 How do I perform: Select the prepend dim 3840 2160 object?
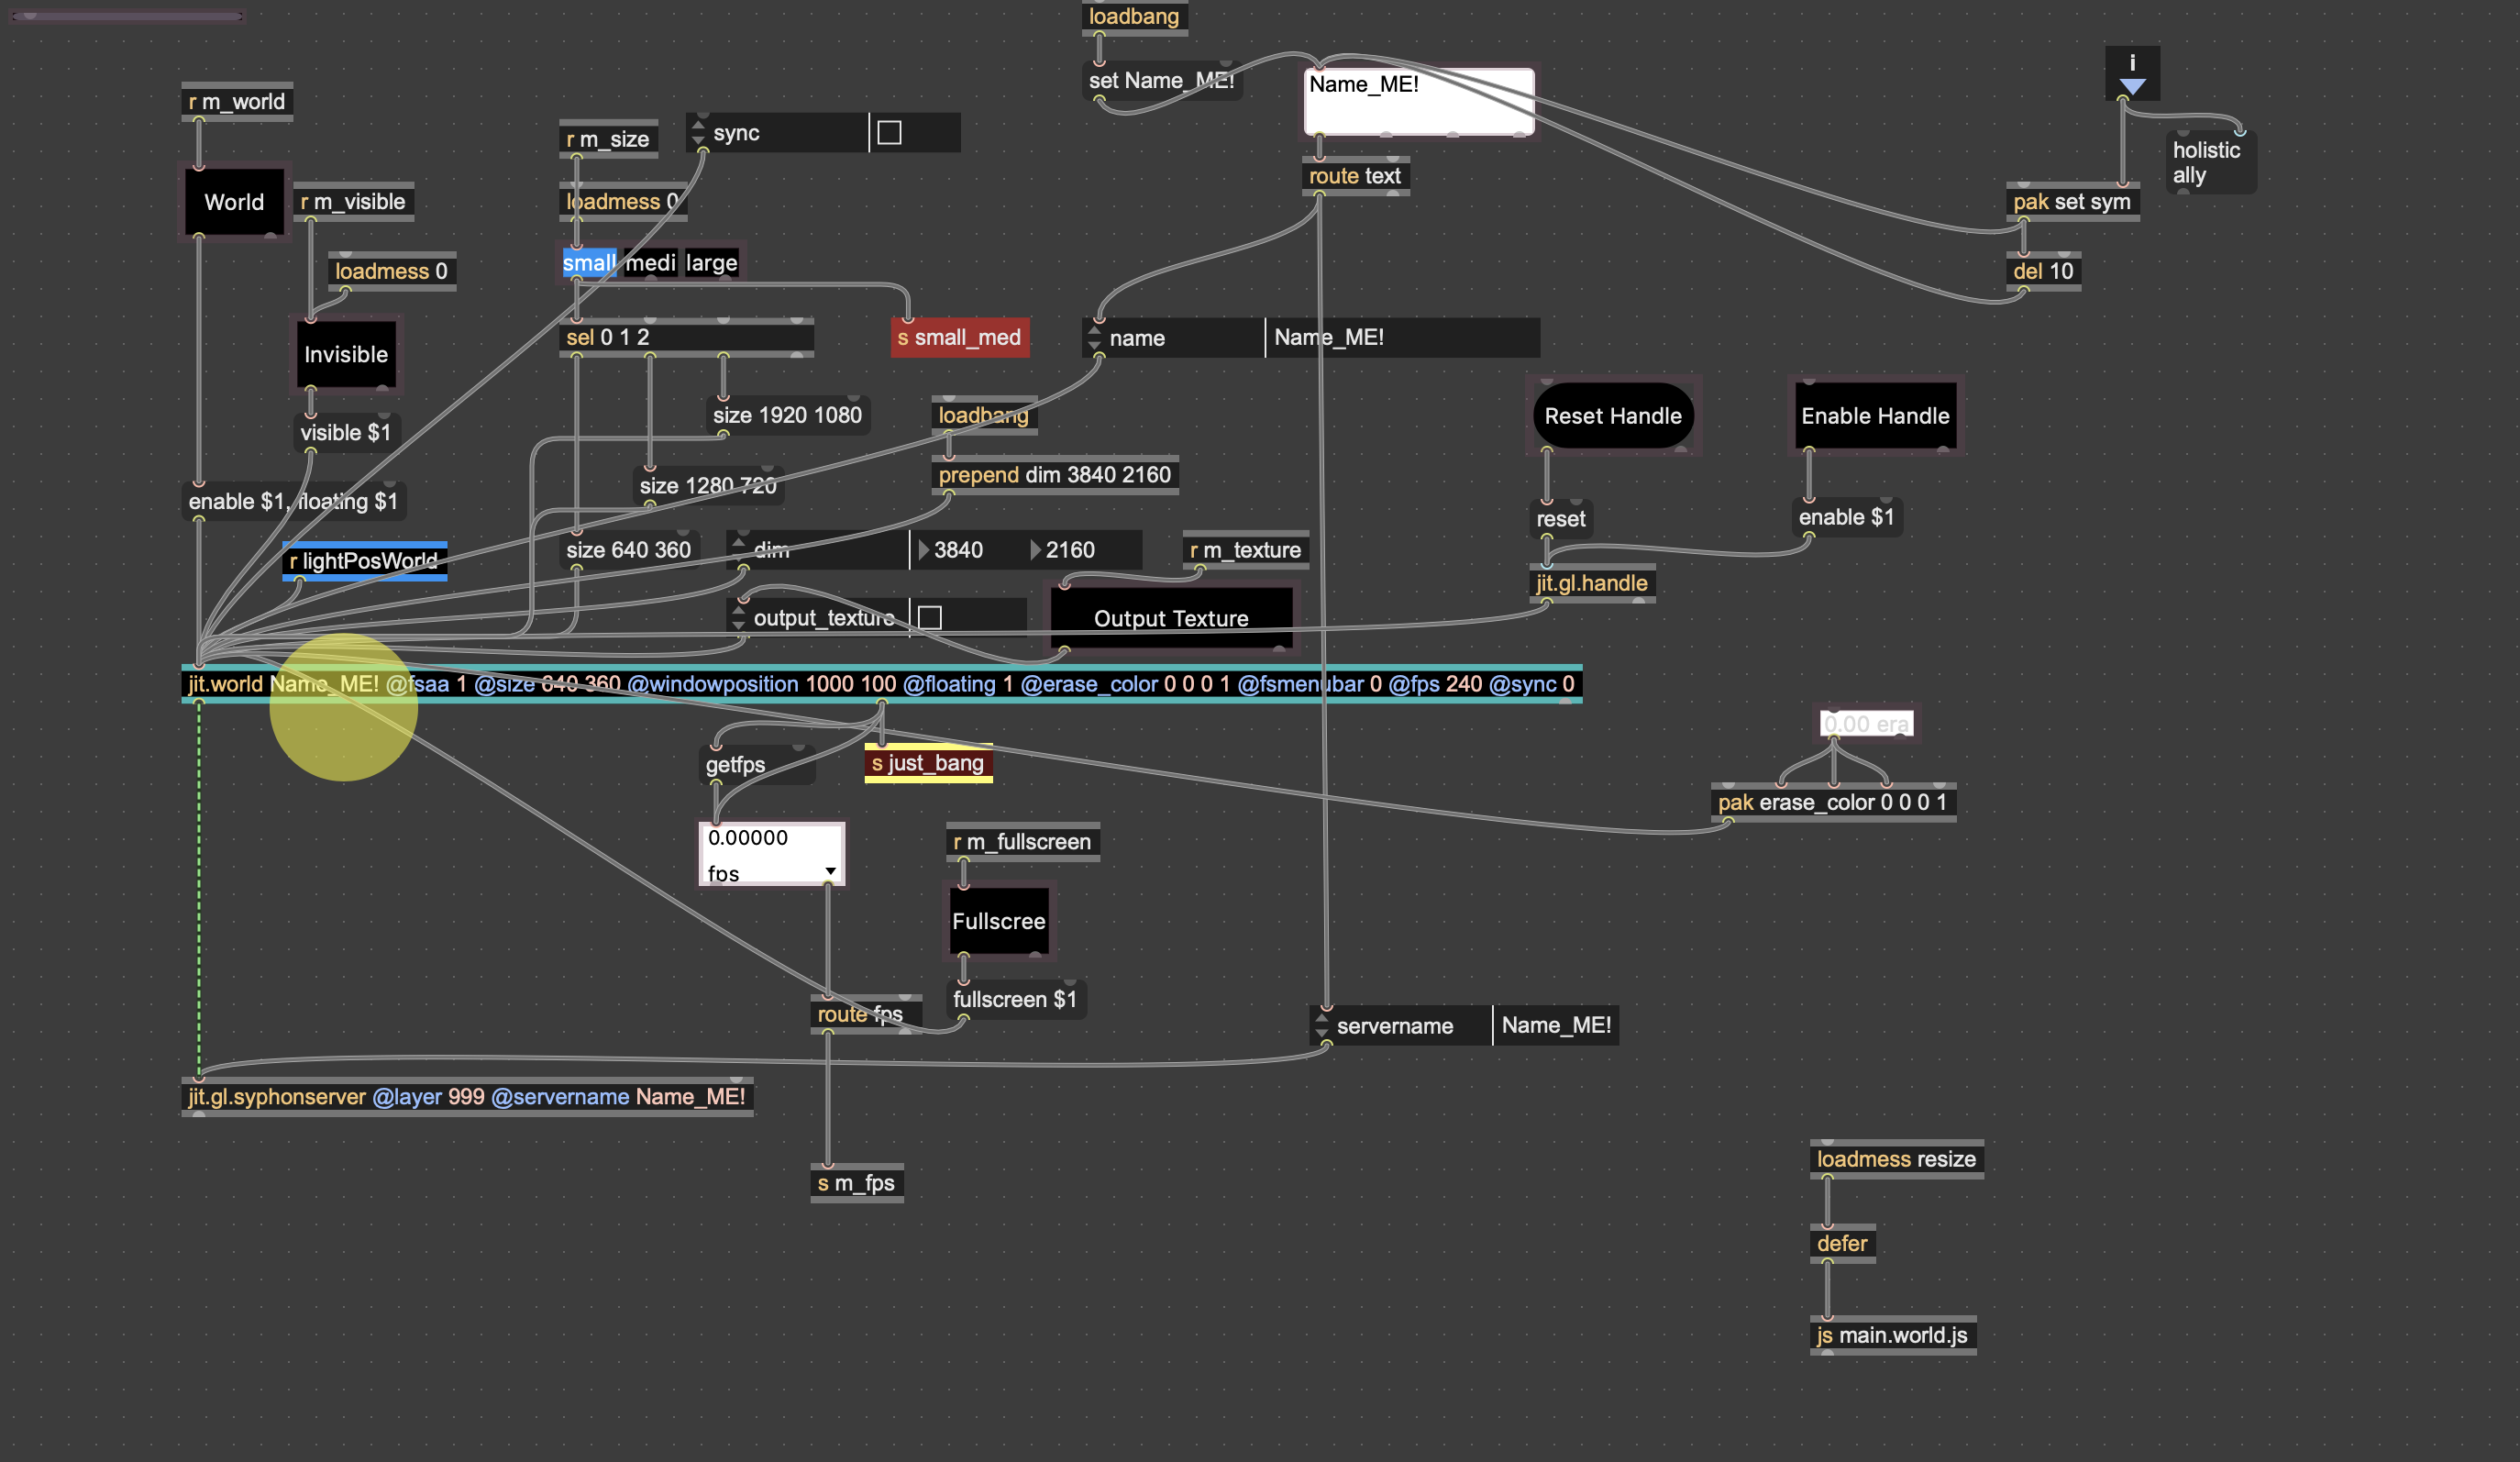tap(1054, 475)
